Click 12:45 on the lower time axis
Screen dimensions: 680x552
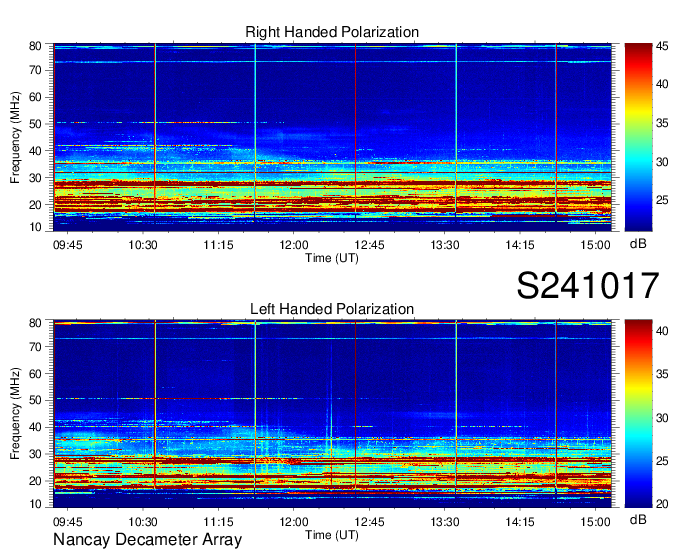click(369, 522)
